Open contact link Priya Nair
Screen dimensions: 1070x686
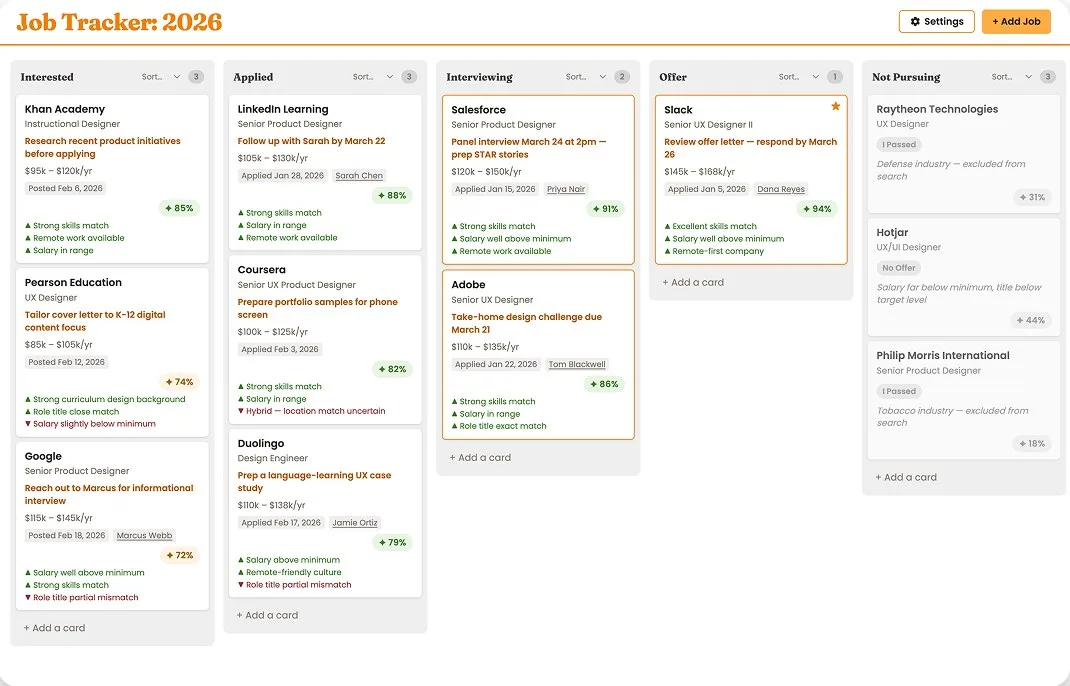click(x=566, y=189)
